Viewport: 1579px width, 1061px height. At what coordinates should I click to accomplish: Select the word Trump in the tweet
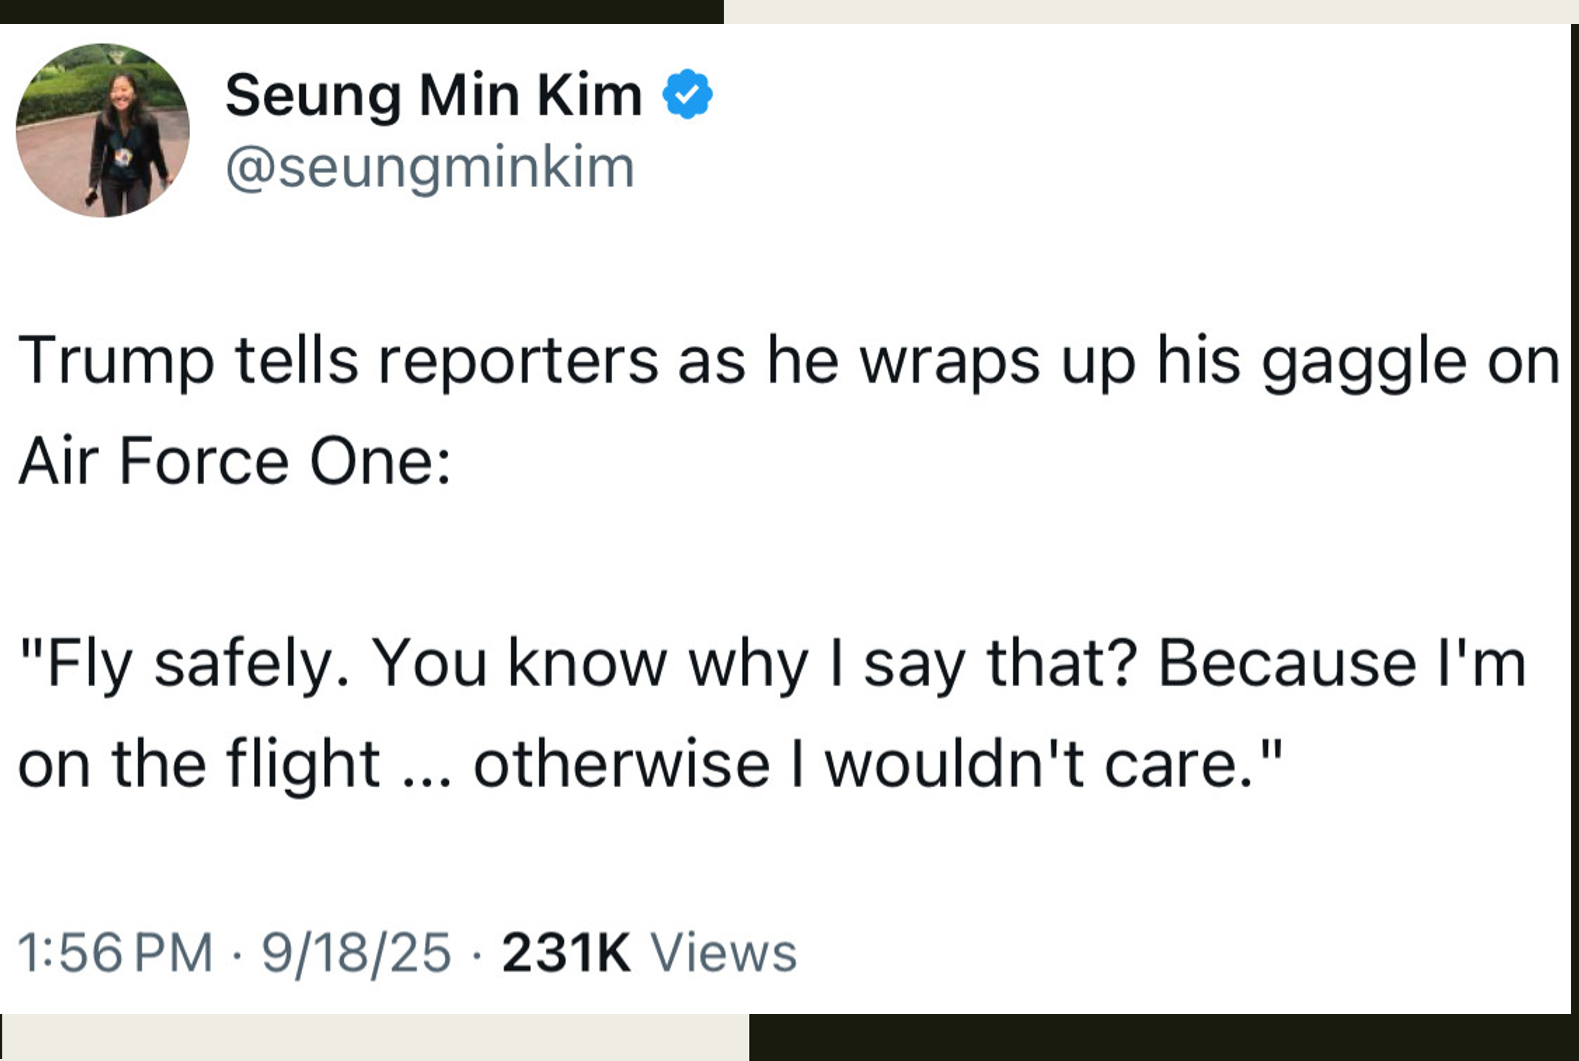(117, 361)
